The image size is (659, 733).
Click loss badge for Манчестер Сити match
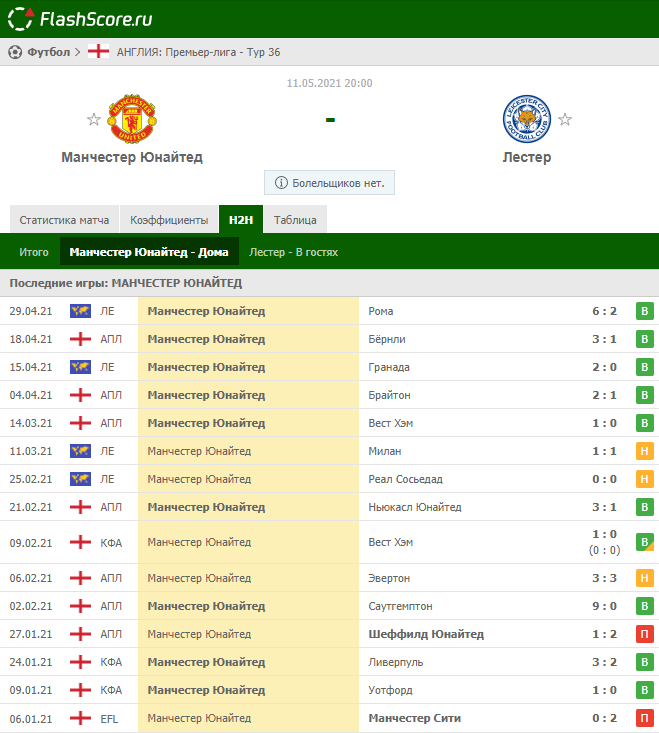pos(645,719)
